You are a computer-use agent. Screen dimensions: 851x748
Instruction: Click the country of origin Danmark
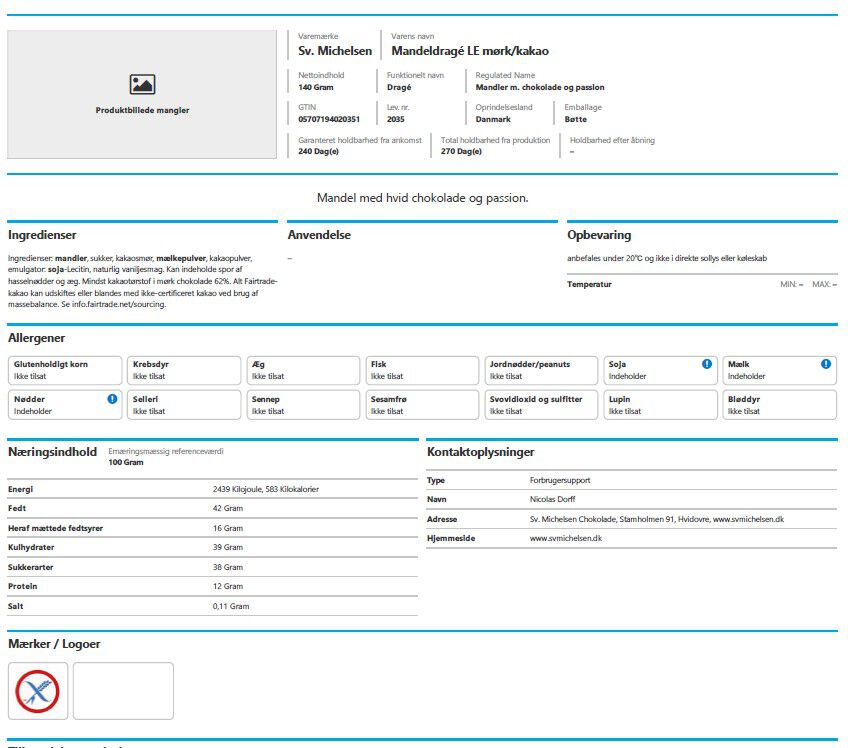point(493,119)
